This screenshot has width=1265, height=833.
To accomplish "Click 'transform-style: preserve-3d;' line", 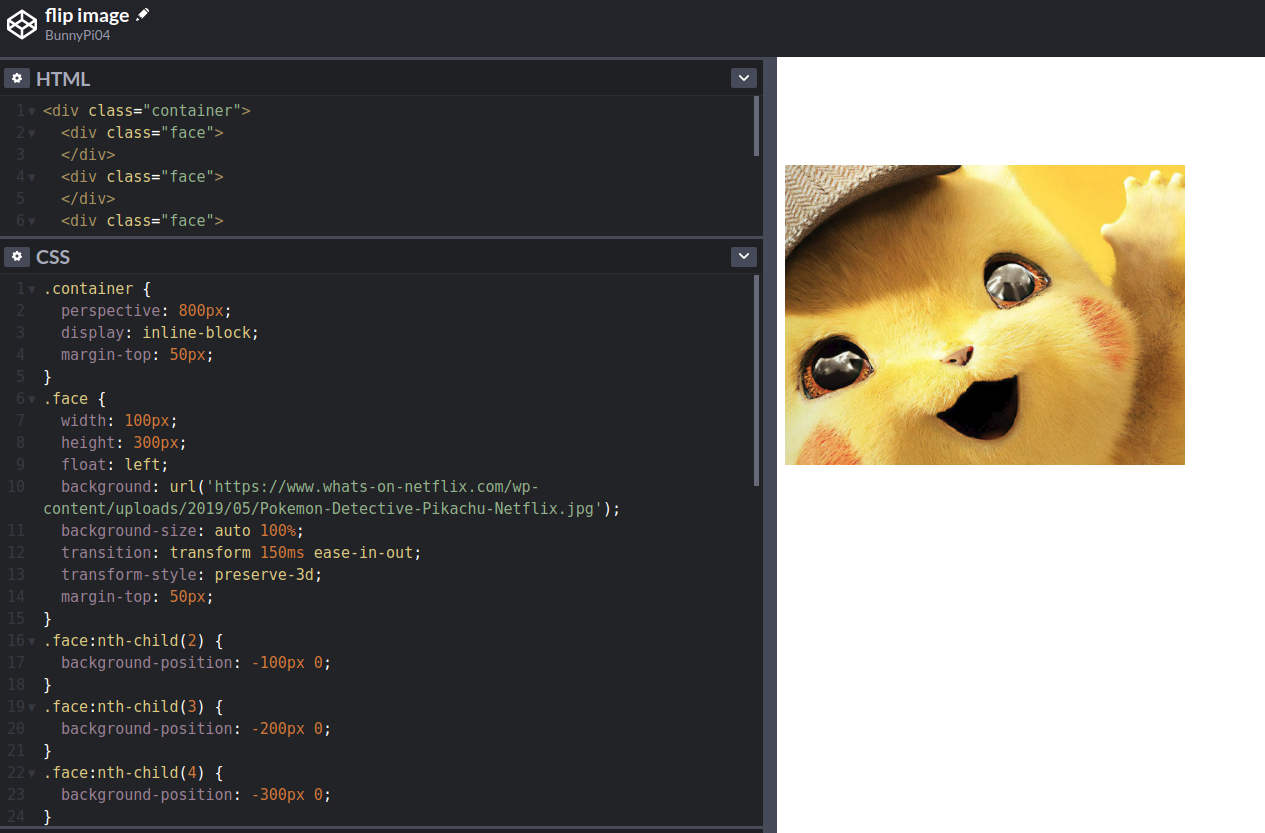I will [191, 575].
